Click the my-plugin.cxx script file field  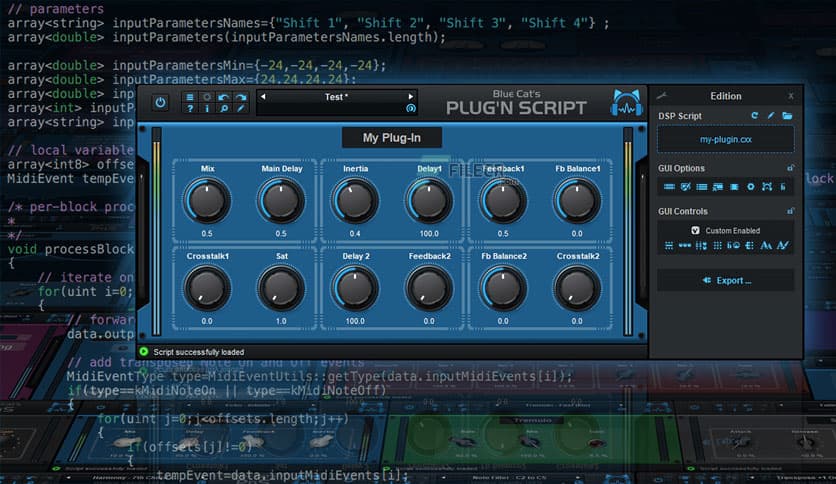tap(726, 139)
